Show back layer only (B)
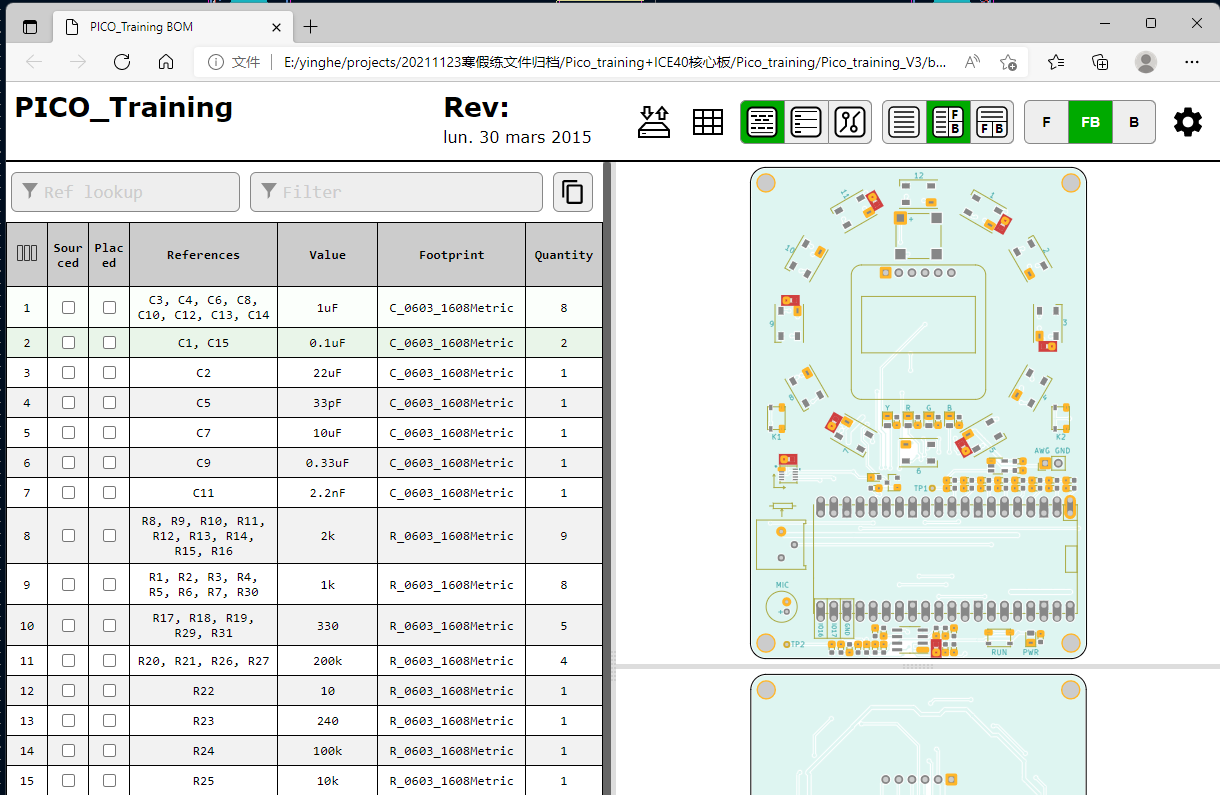The width and height of the screenshot is (1220, 795). pos(1134,122)
